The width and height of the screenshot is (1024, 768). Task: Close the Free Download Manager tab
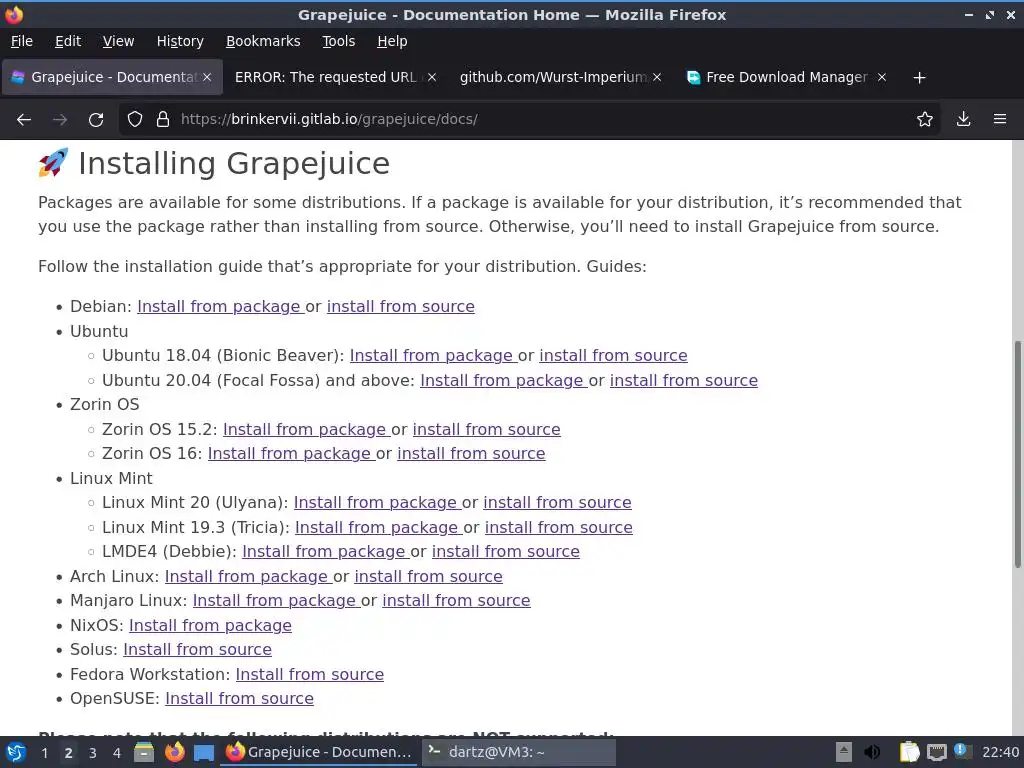(x=882, y=77)
